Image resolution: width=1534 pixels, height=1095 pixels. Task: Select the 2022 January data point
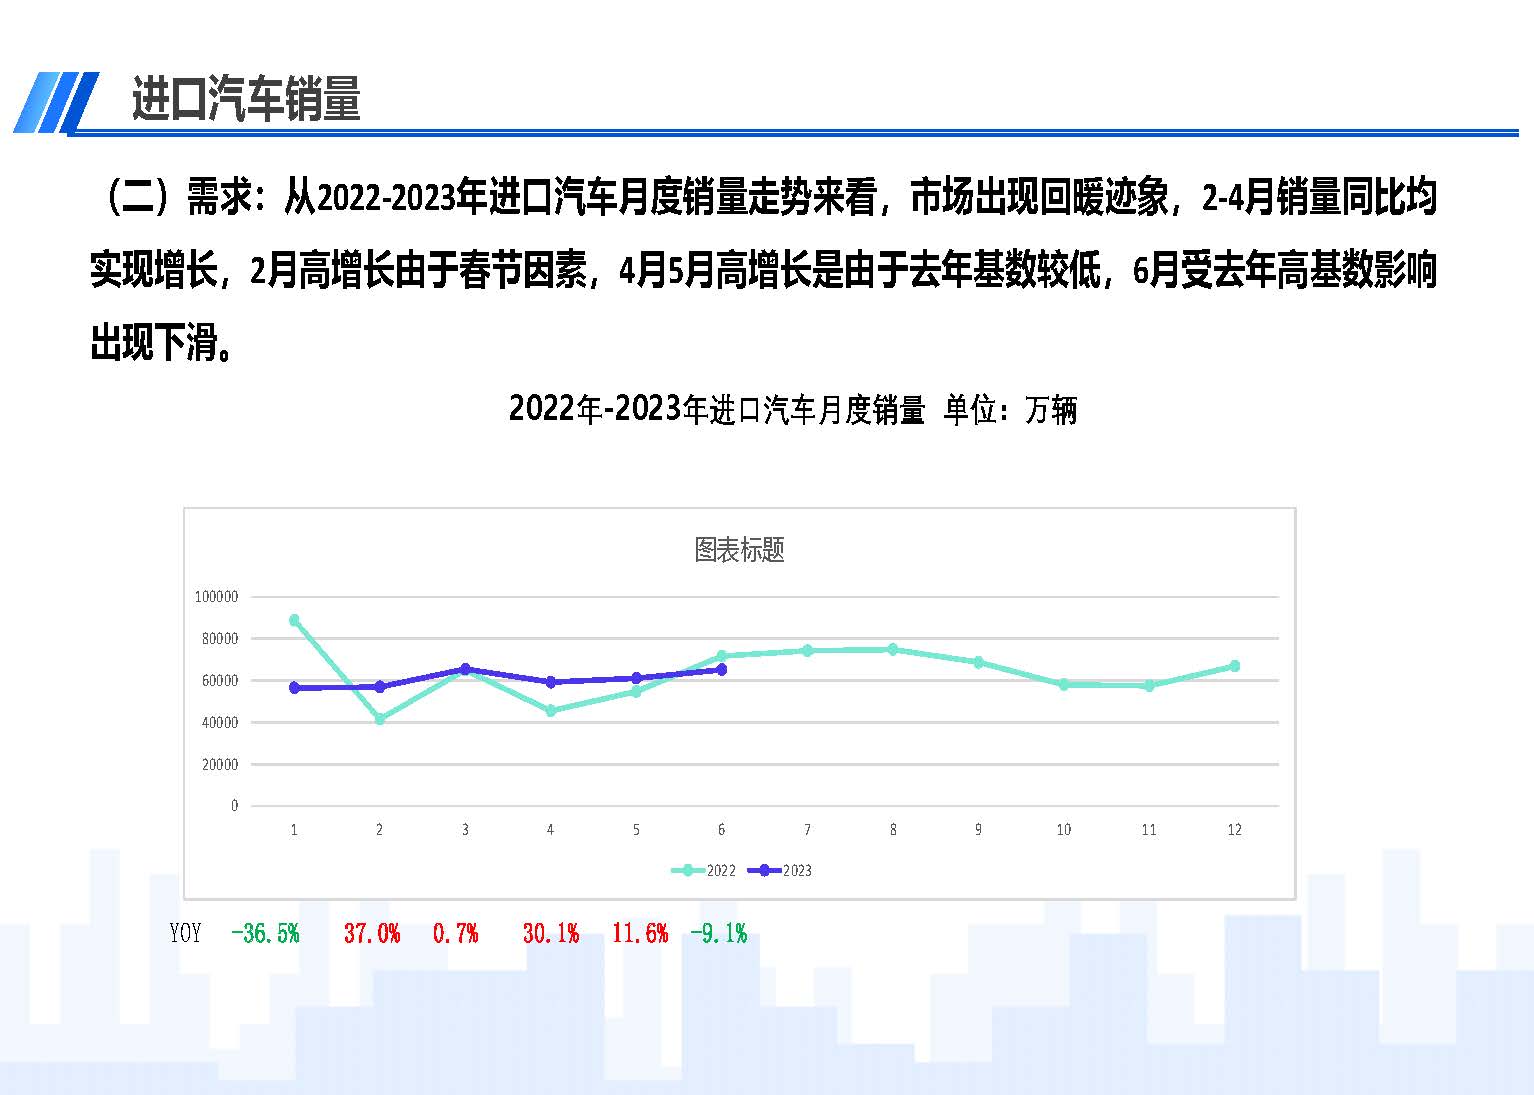click(x=294, y=620)
